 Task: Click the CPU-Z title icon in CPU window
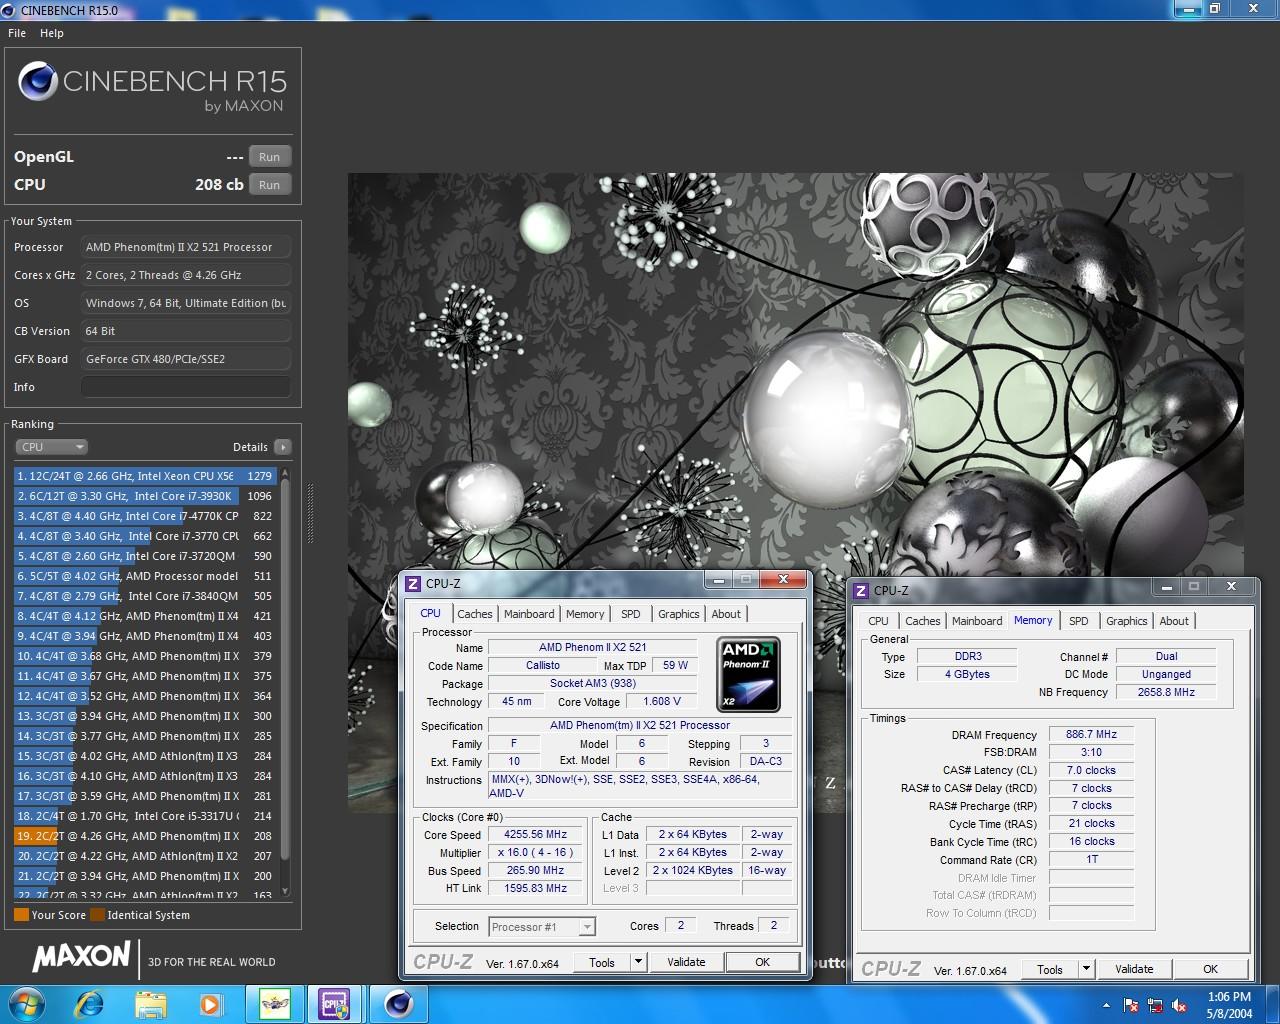point(413,584)
